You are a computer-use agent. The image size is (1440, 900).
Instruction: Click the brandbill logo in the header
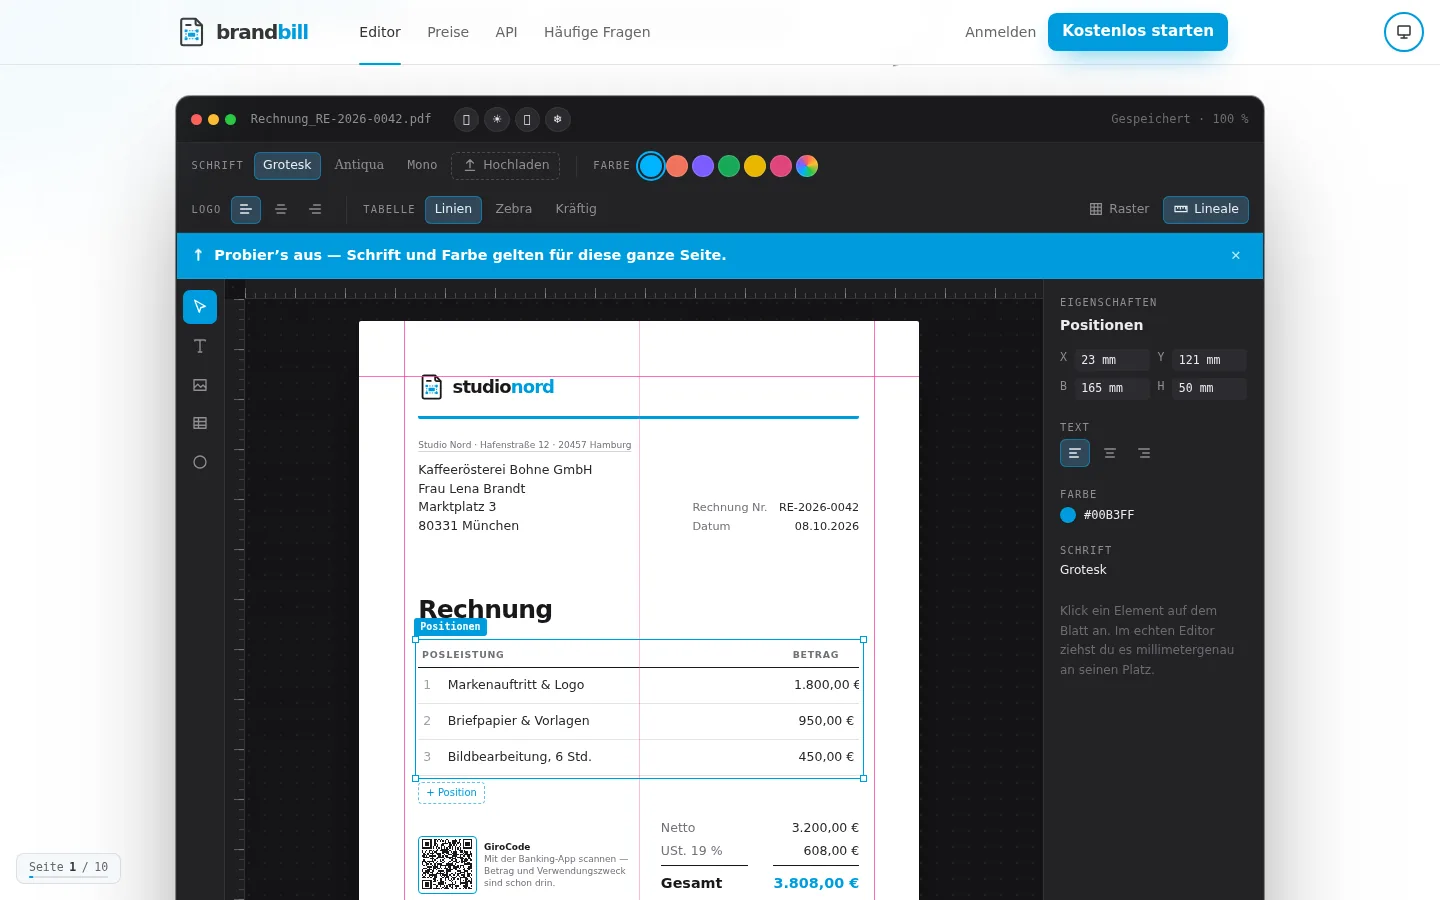(243, 32)
